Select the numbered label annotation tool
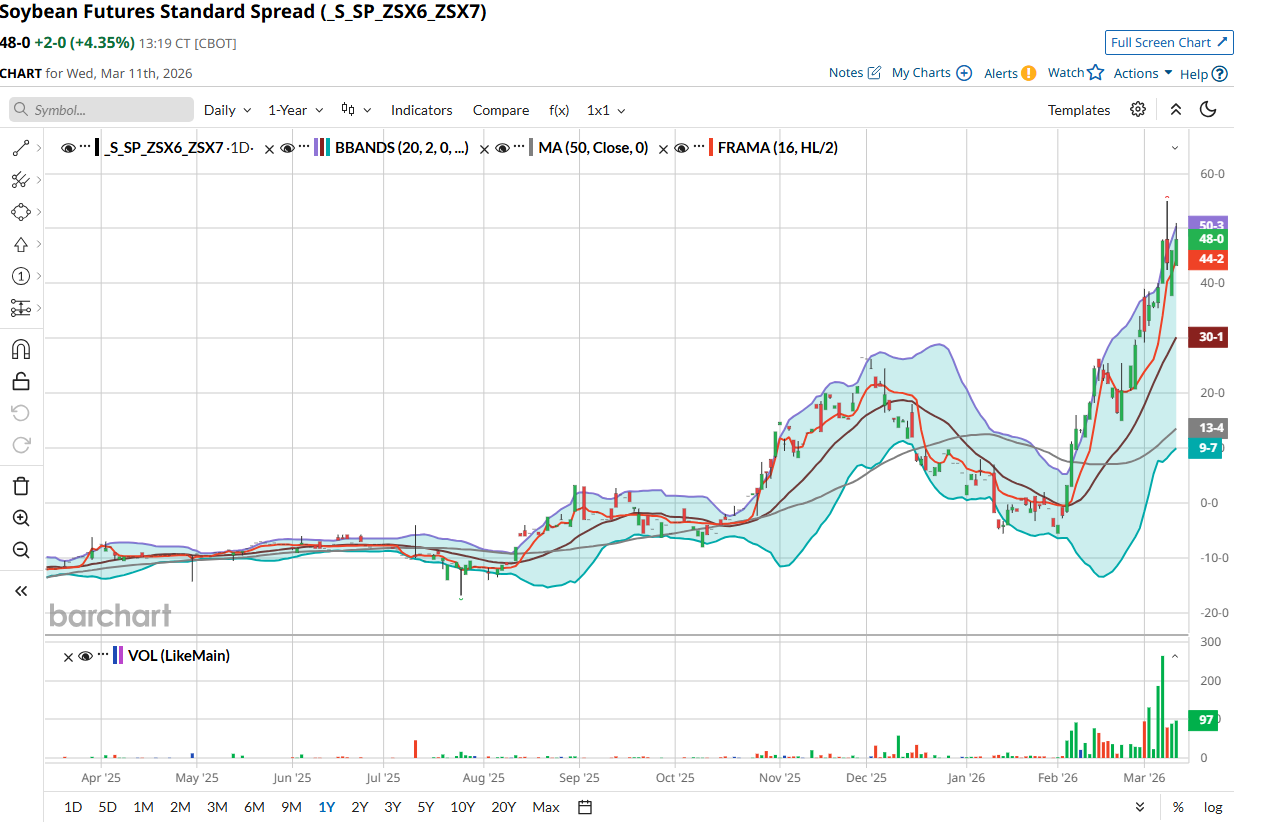The image size is (1280, 833). click(20, 276)
